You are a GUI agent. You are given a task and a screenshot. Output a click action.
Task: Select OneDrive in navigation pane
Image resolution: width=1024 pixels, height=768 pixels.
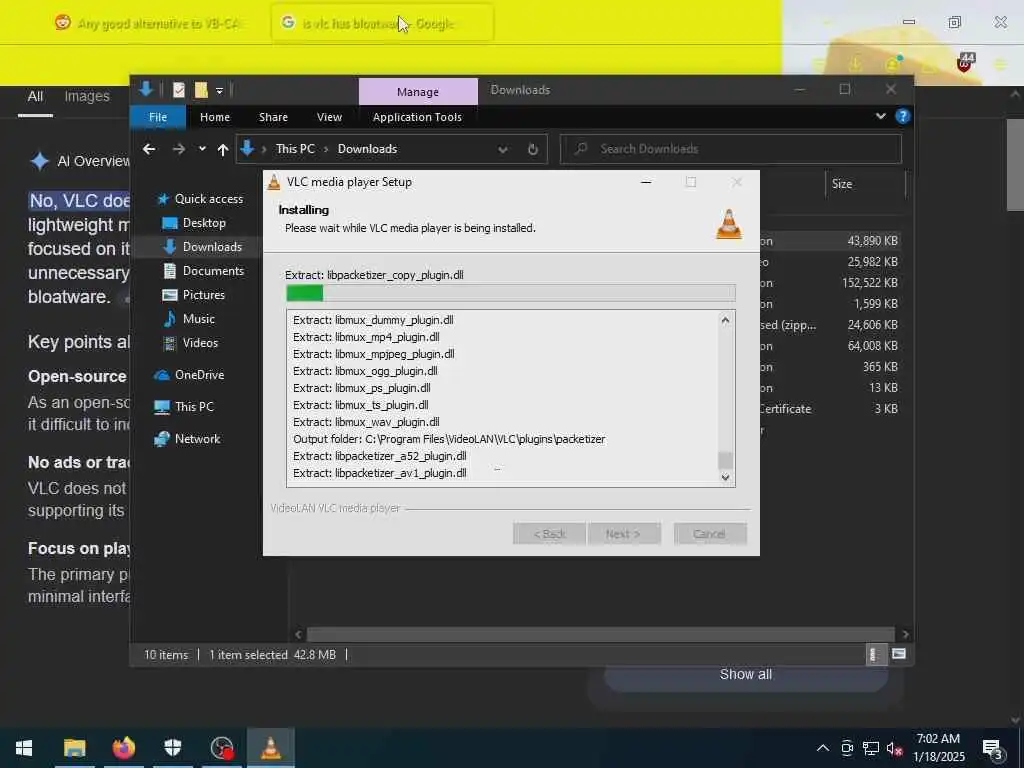[x=199, y=375]
